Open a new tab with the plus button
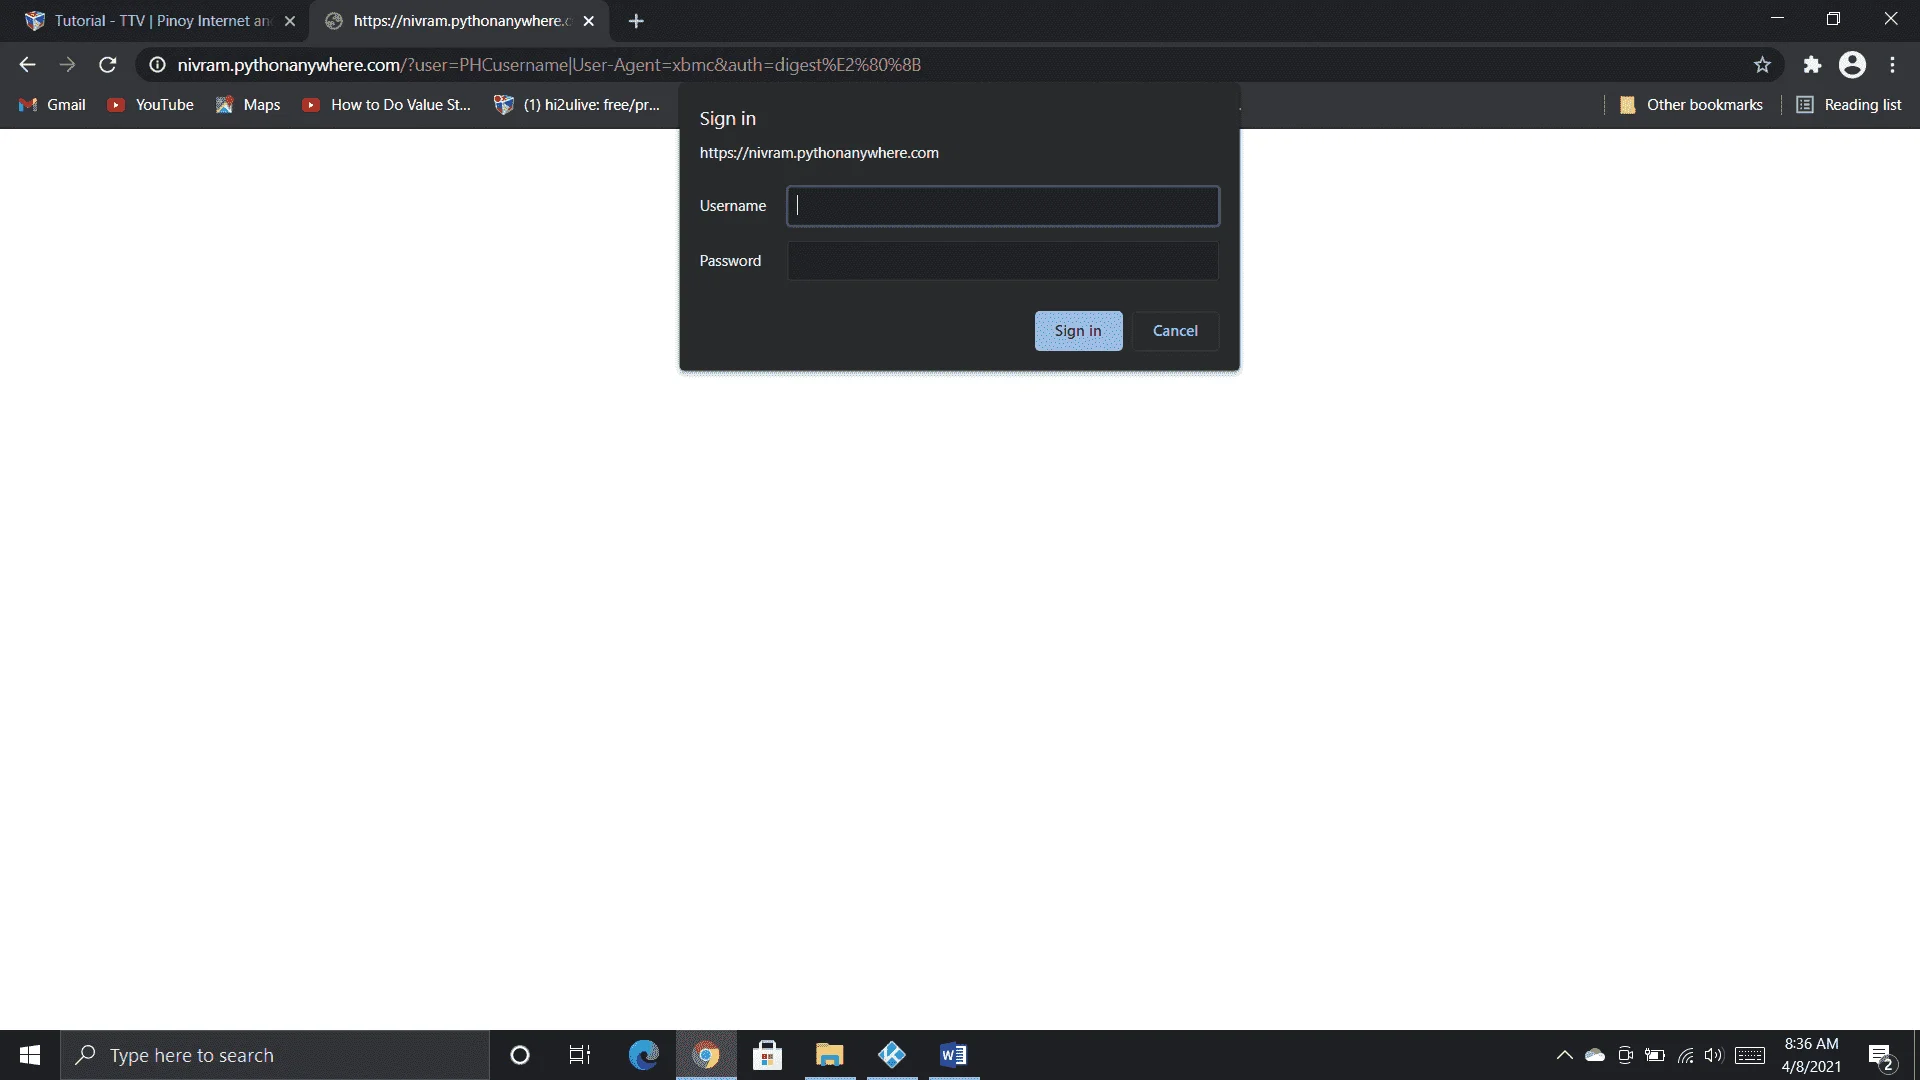1920x1080 pixels. click(x=636, y=21)
